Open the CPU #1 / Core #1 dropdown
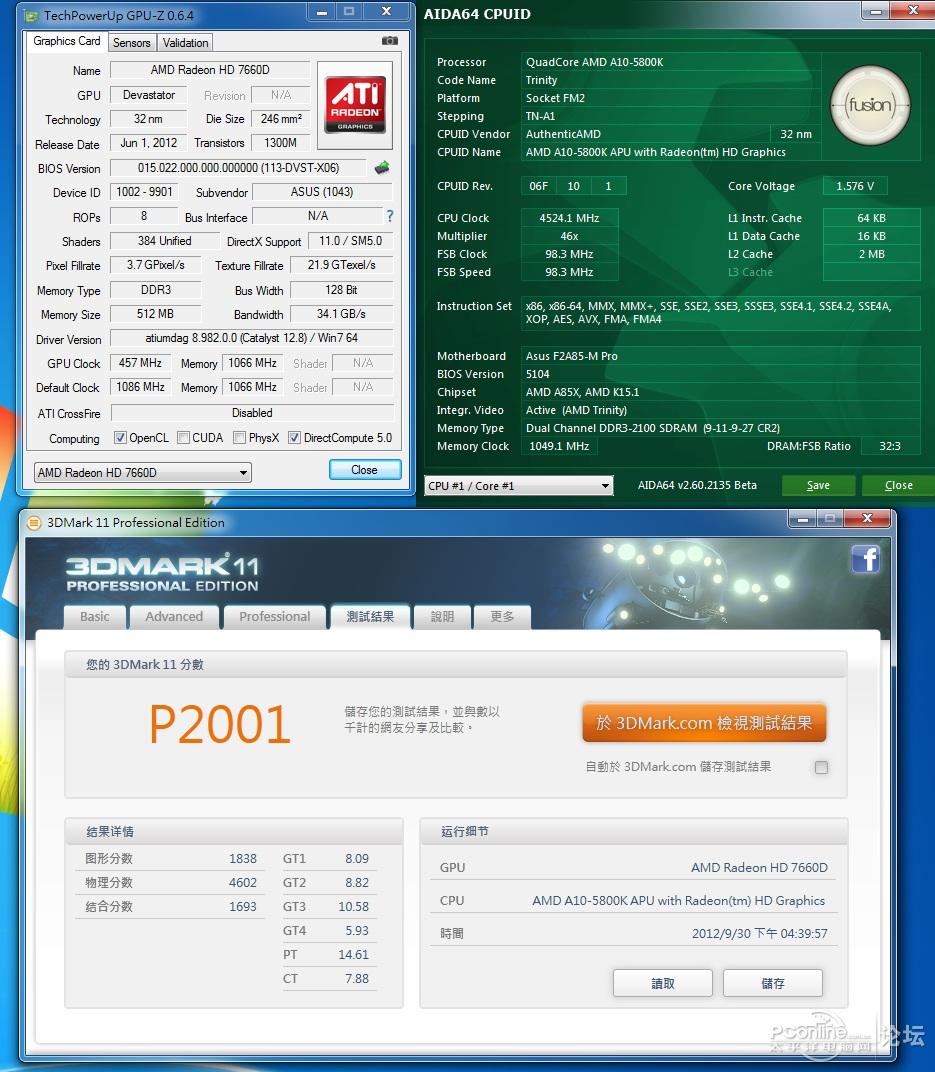 pos(519,485)
